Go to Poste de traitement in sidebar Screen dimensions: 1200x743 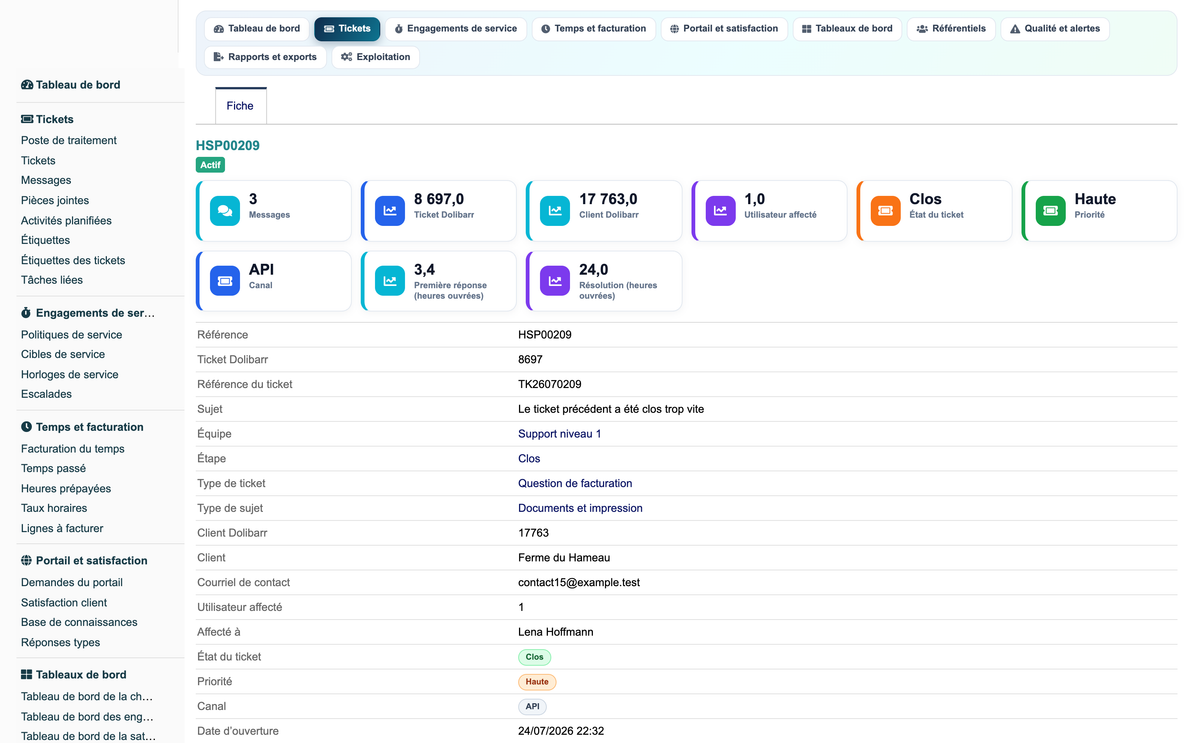tap(69, 141)
